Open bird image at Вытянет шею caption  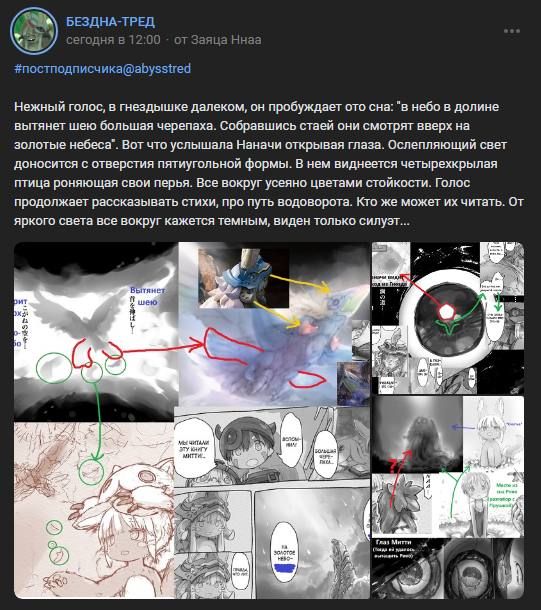click(96, 332)
